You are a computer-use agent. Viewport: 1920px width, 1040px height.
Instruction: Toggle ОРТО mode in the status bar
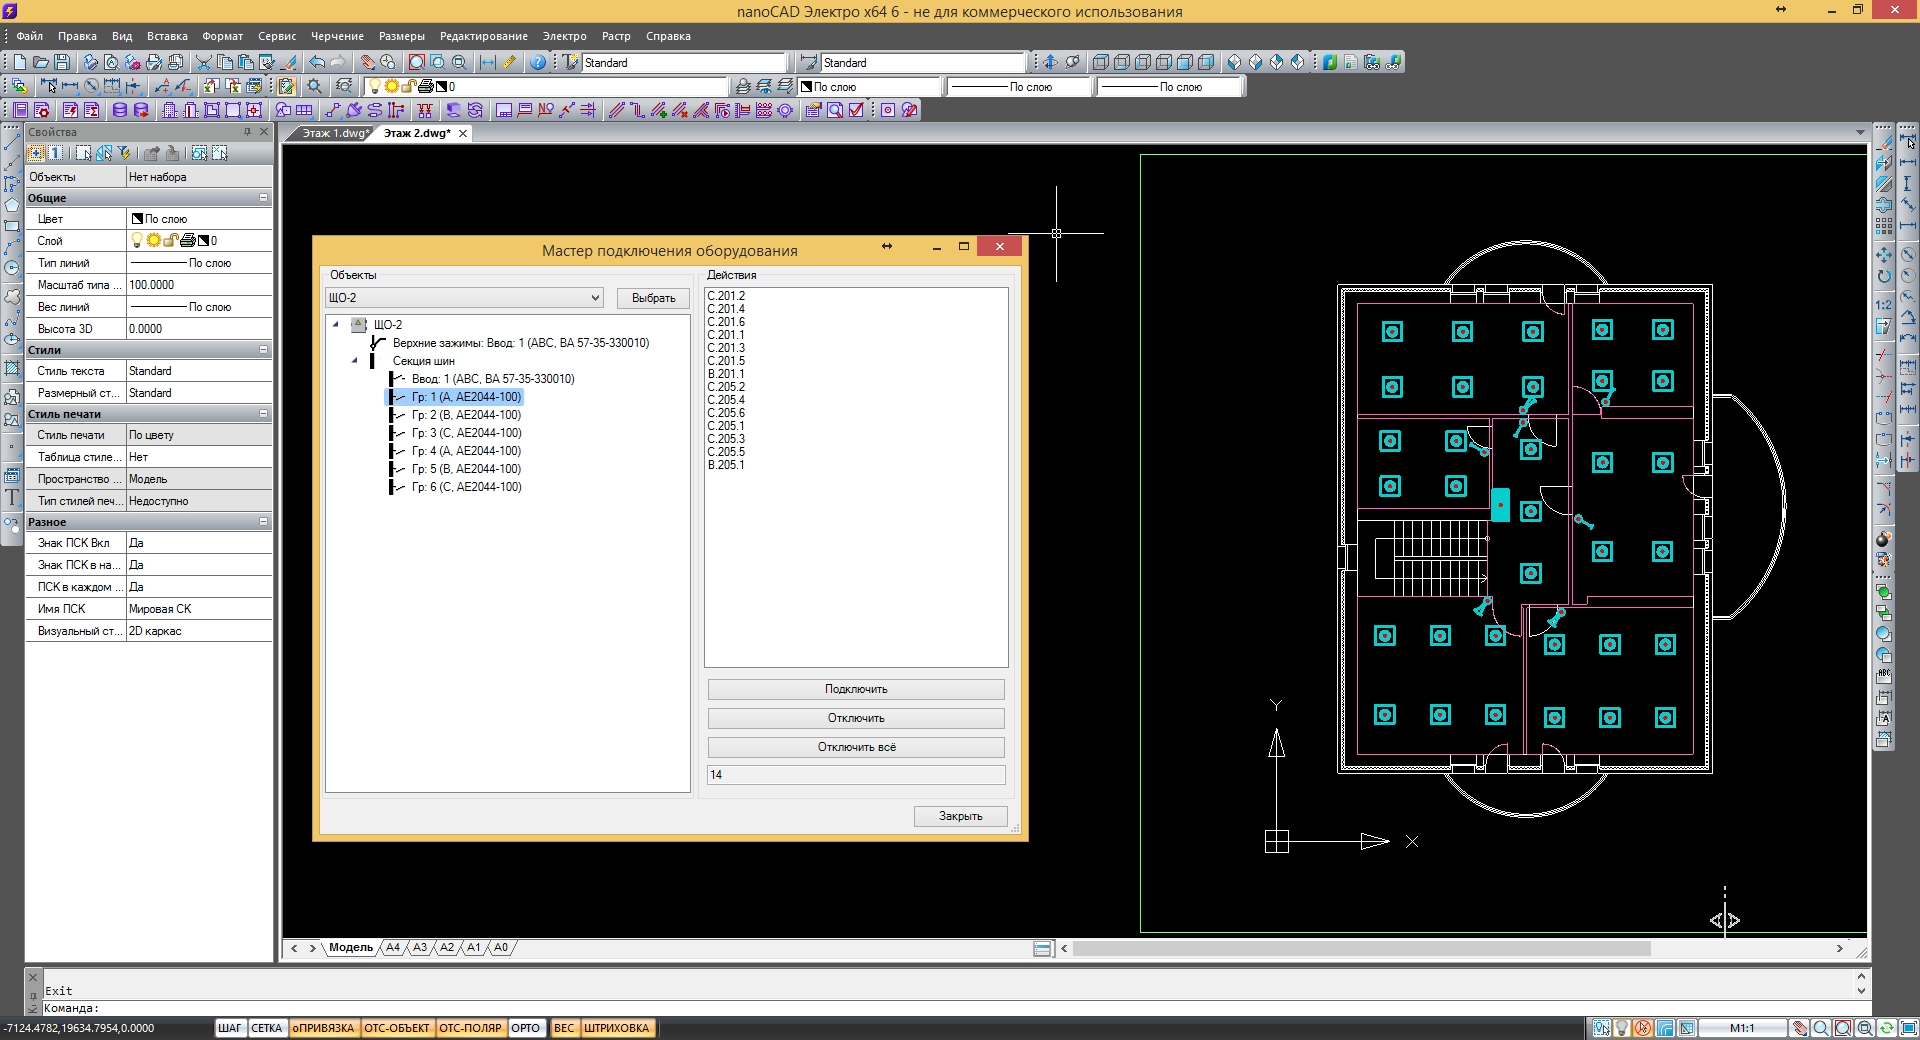pyautogui.click(x=526, y=1028)
